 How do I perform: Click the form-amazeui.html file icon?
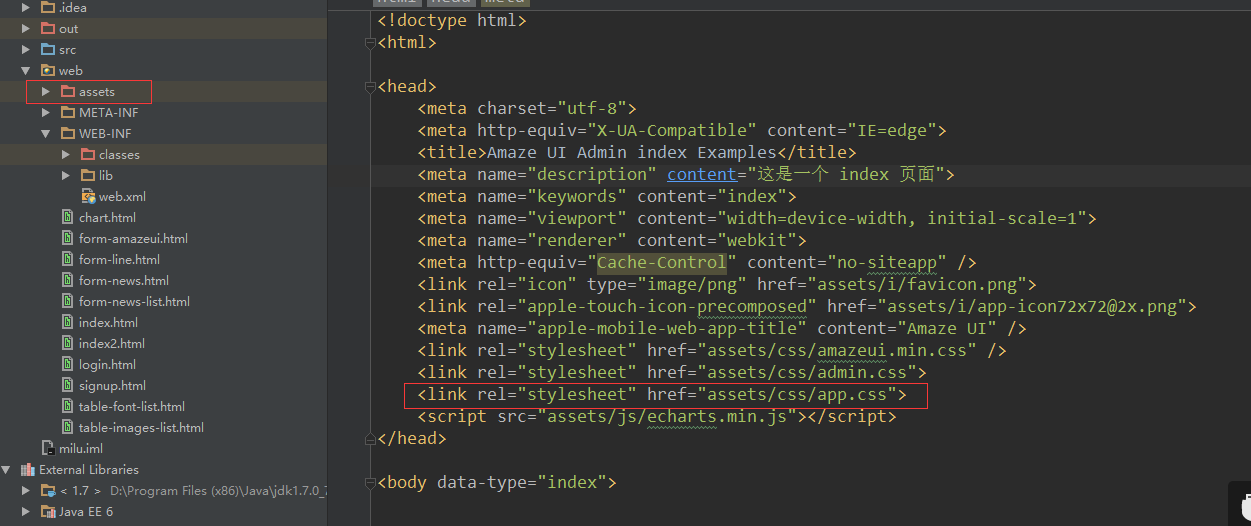pos(69,238)
